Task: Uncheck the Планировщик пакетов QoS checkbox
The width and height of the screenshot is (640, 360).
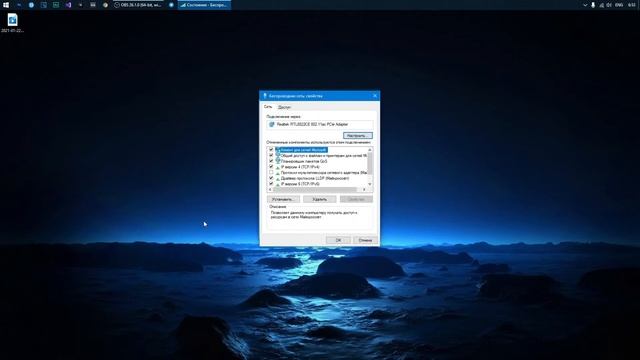Action: 271,161
